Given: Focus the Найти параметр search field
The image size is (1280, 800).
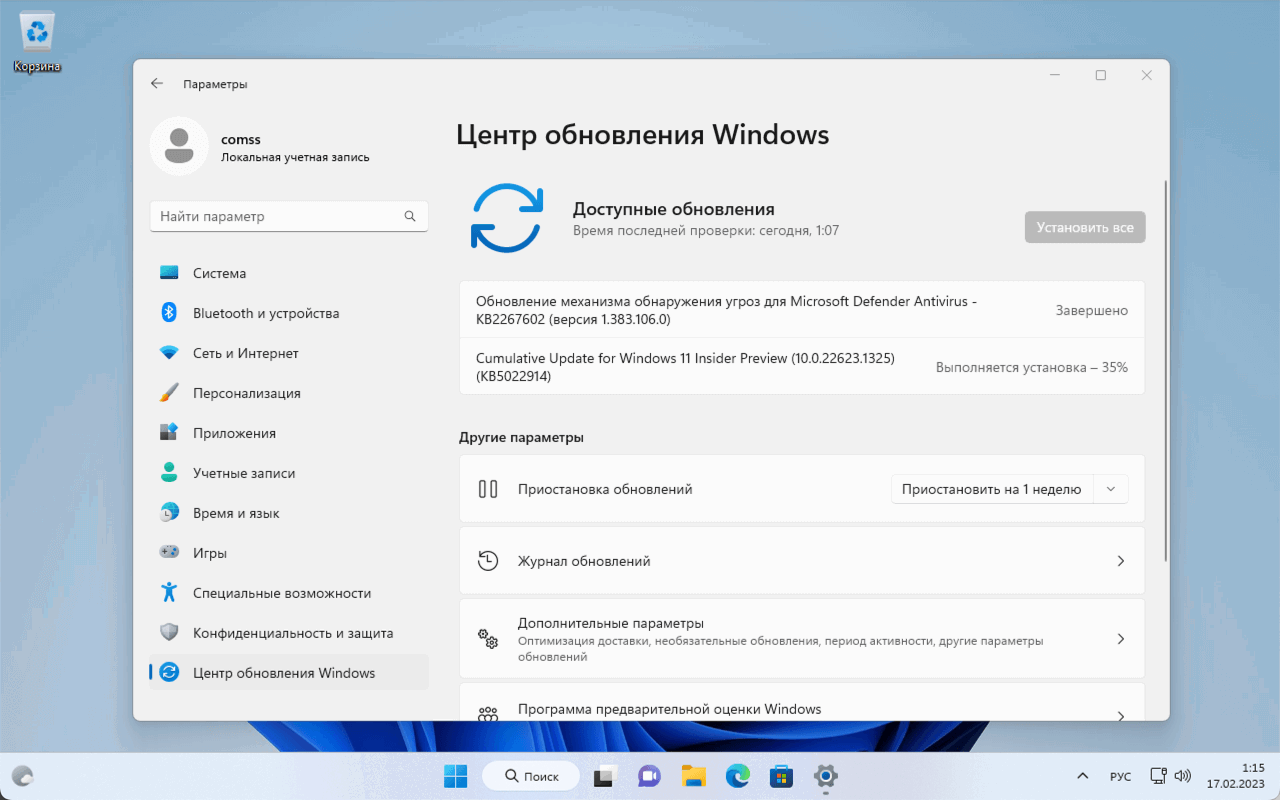Looking at the screenshot, I should (289, 216).
